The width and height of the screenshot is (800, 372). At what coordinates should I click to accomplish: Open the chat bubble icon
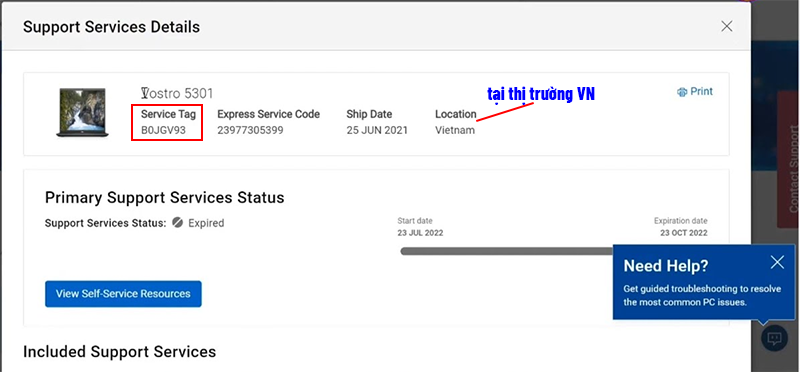coord(774,338)
